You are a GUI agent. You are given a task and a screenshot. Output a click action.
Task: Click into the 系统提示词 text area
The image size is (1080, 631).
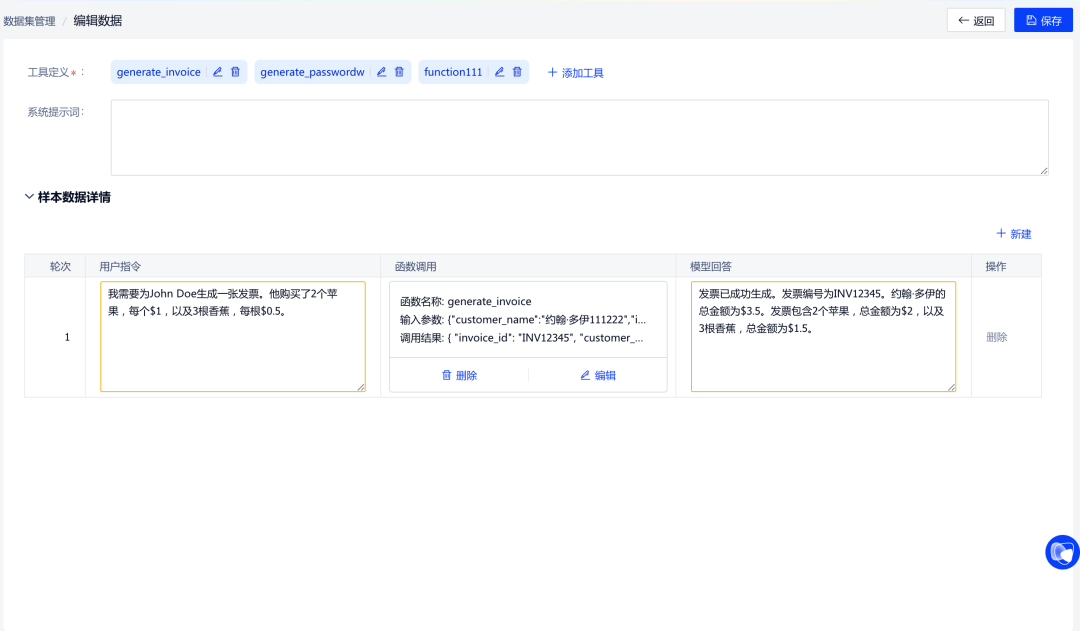(x=579, y=137)
